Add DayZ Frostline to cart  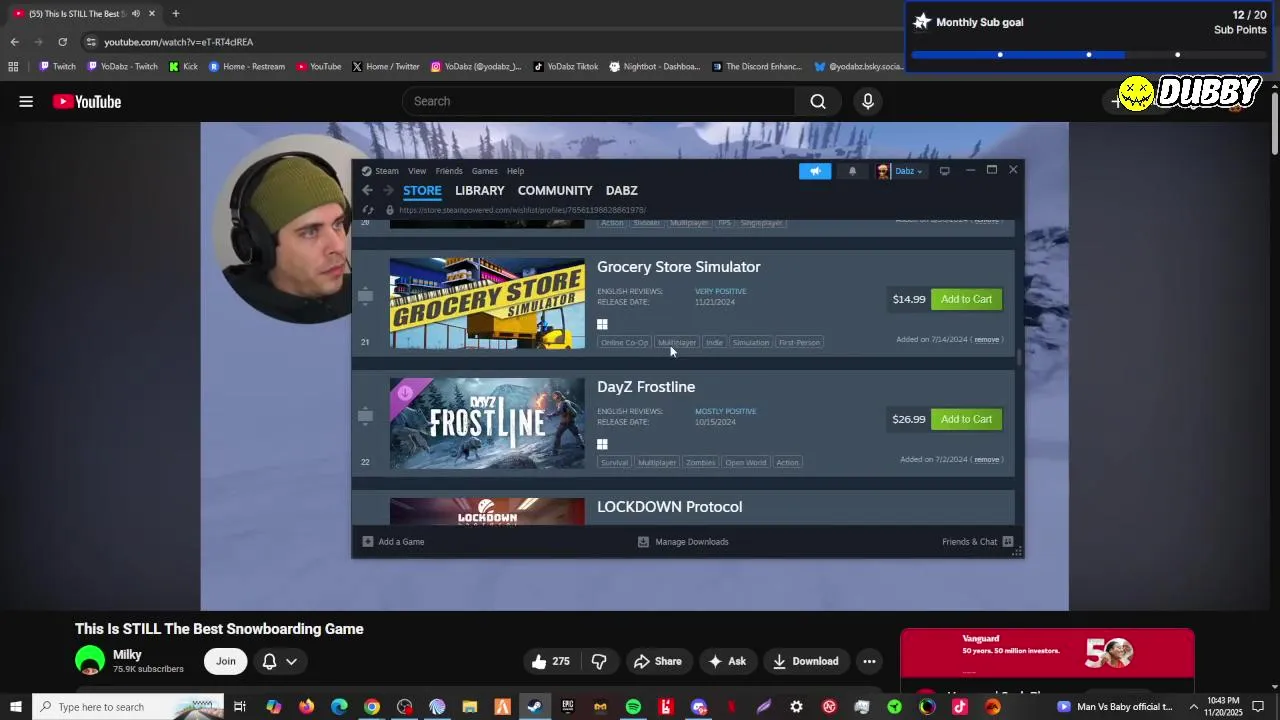tap(966, 419)
